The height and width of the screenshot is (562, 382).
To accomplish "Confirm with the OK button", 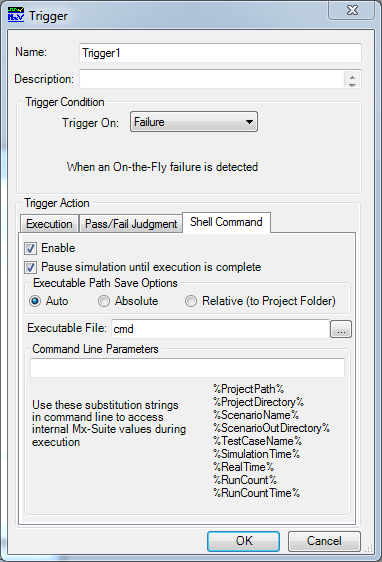I will pos(244,541).
